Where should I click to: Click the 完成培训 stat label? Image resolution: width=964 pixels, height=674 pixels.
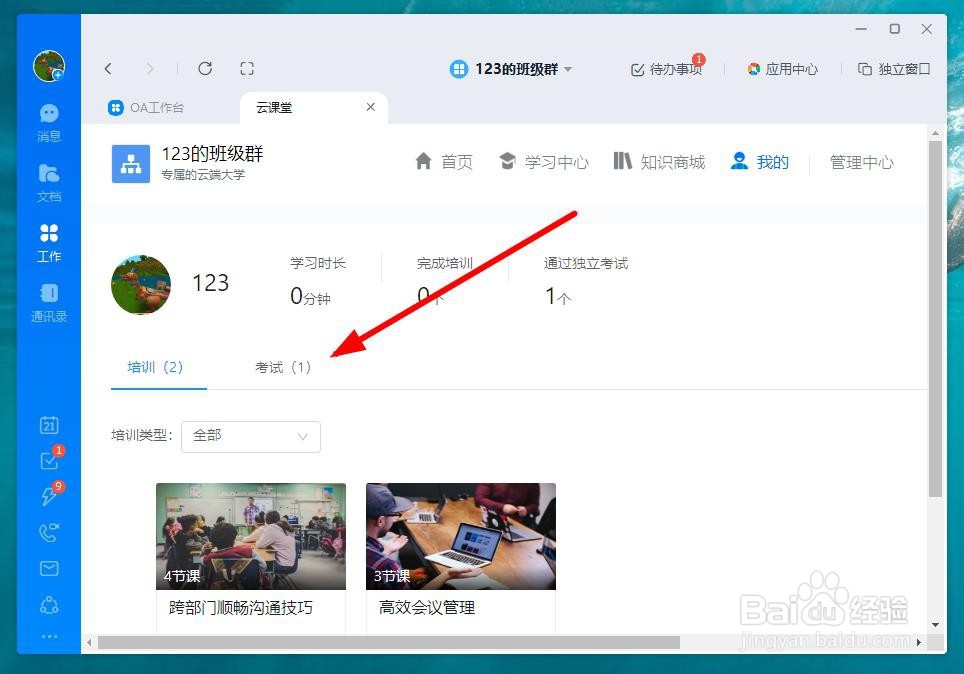point(444,263)
